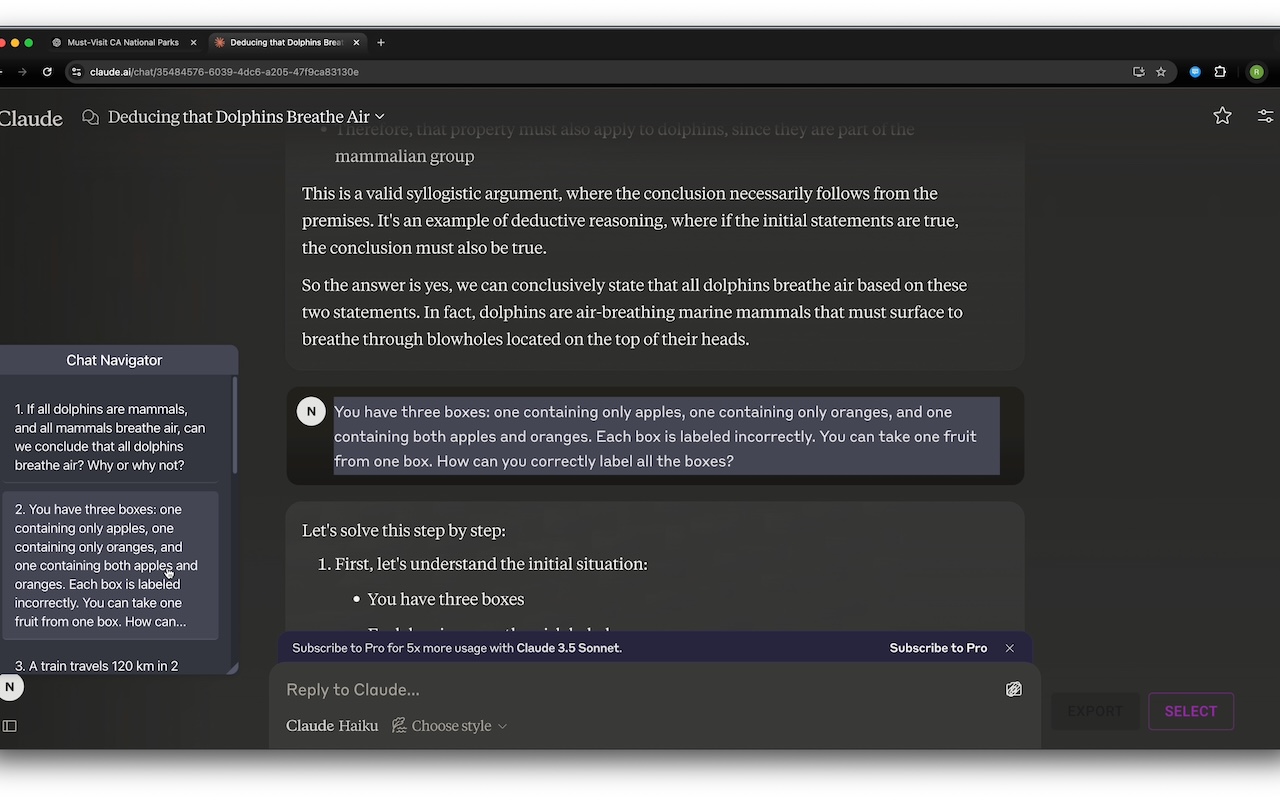1280x800 pixels.
Task: Open the blue extension icon in the toolbar
Action: [x=1194, y=72]
